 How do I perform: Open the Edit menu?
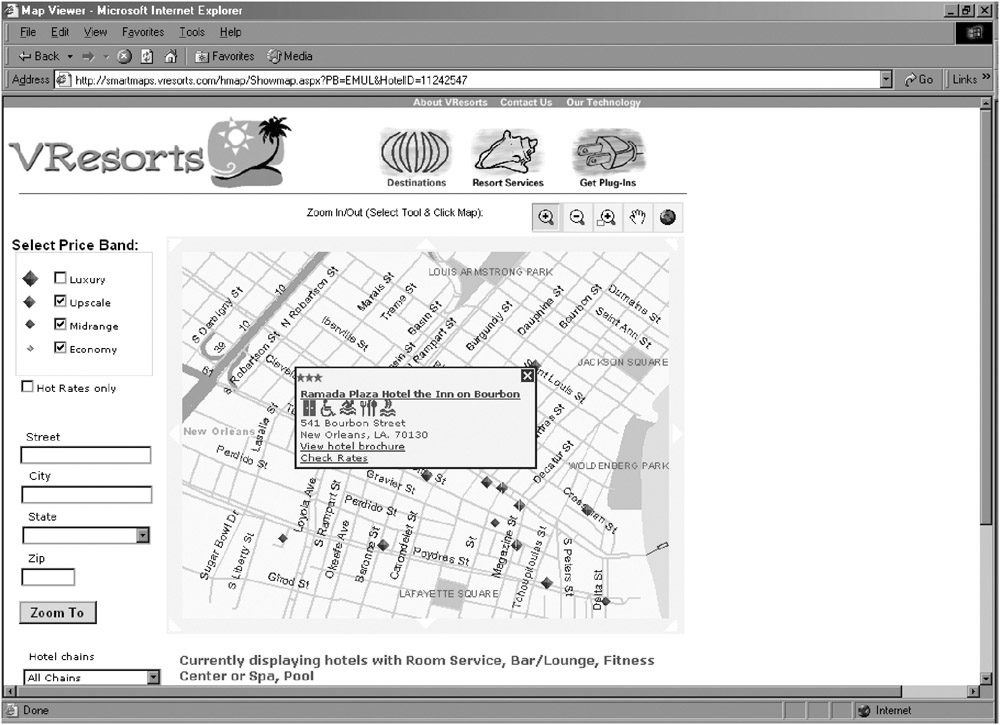60,32
